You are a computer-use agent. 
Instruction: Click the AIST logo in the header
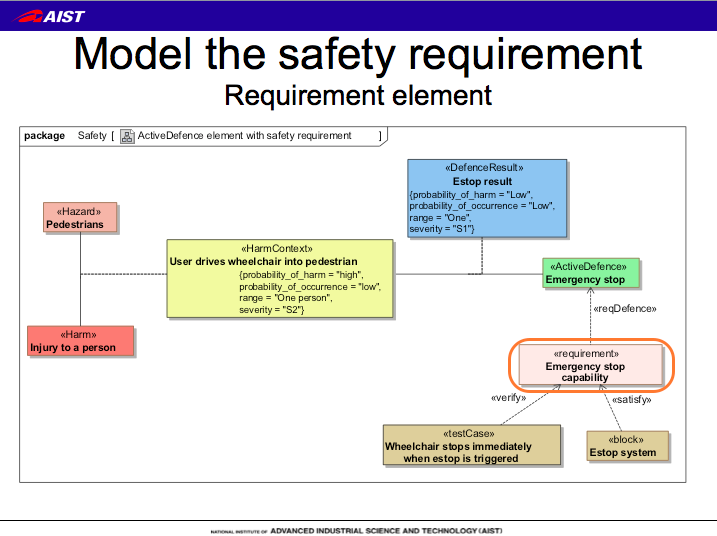[x=50, y=16]
